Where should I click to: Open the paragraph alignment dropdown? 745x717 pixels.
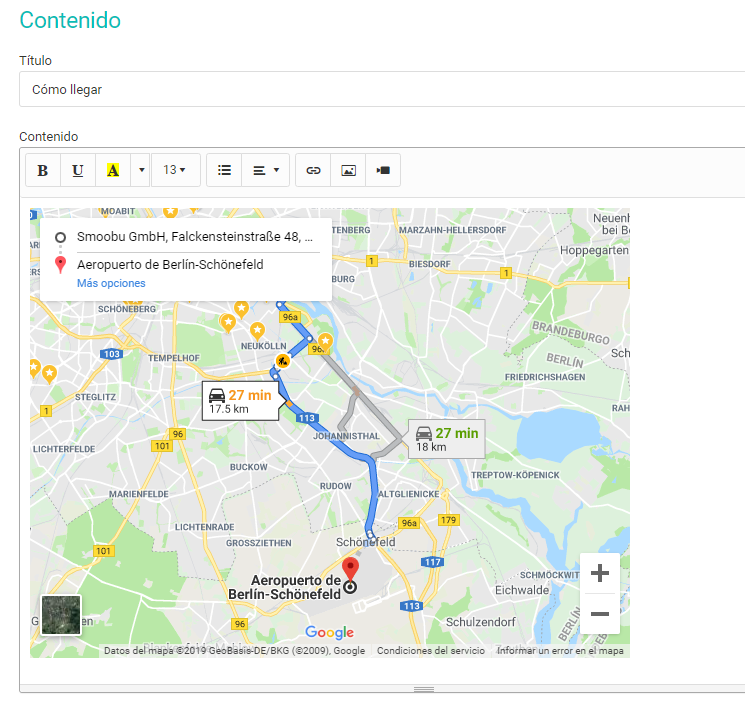(x=266, y=170)
